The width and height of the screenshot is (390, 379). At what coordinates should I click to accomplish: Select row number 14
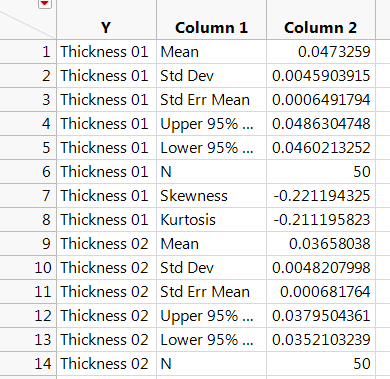click(28, 364)
